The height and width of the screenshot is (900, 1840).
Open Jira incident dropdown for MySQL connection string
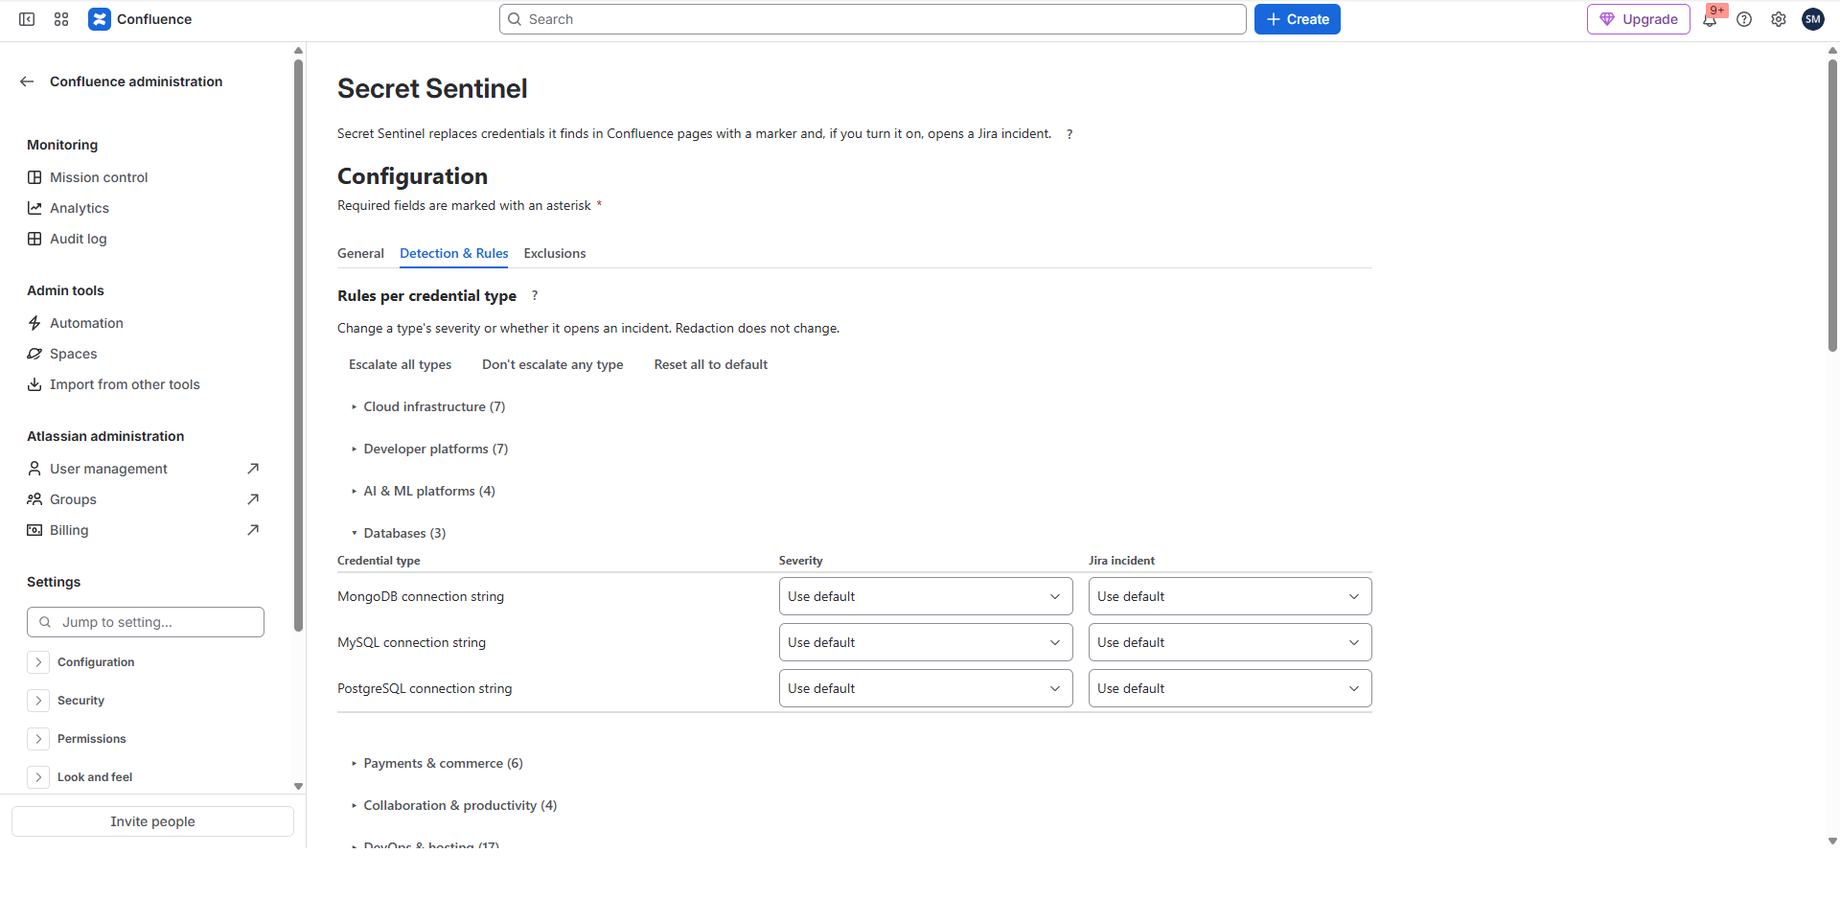pyautogui.click(x=1230, y=642)
